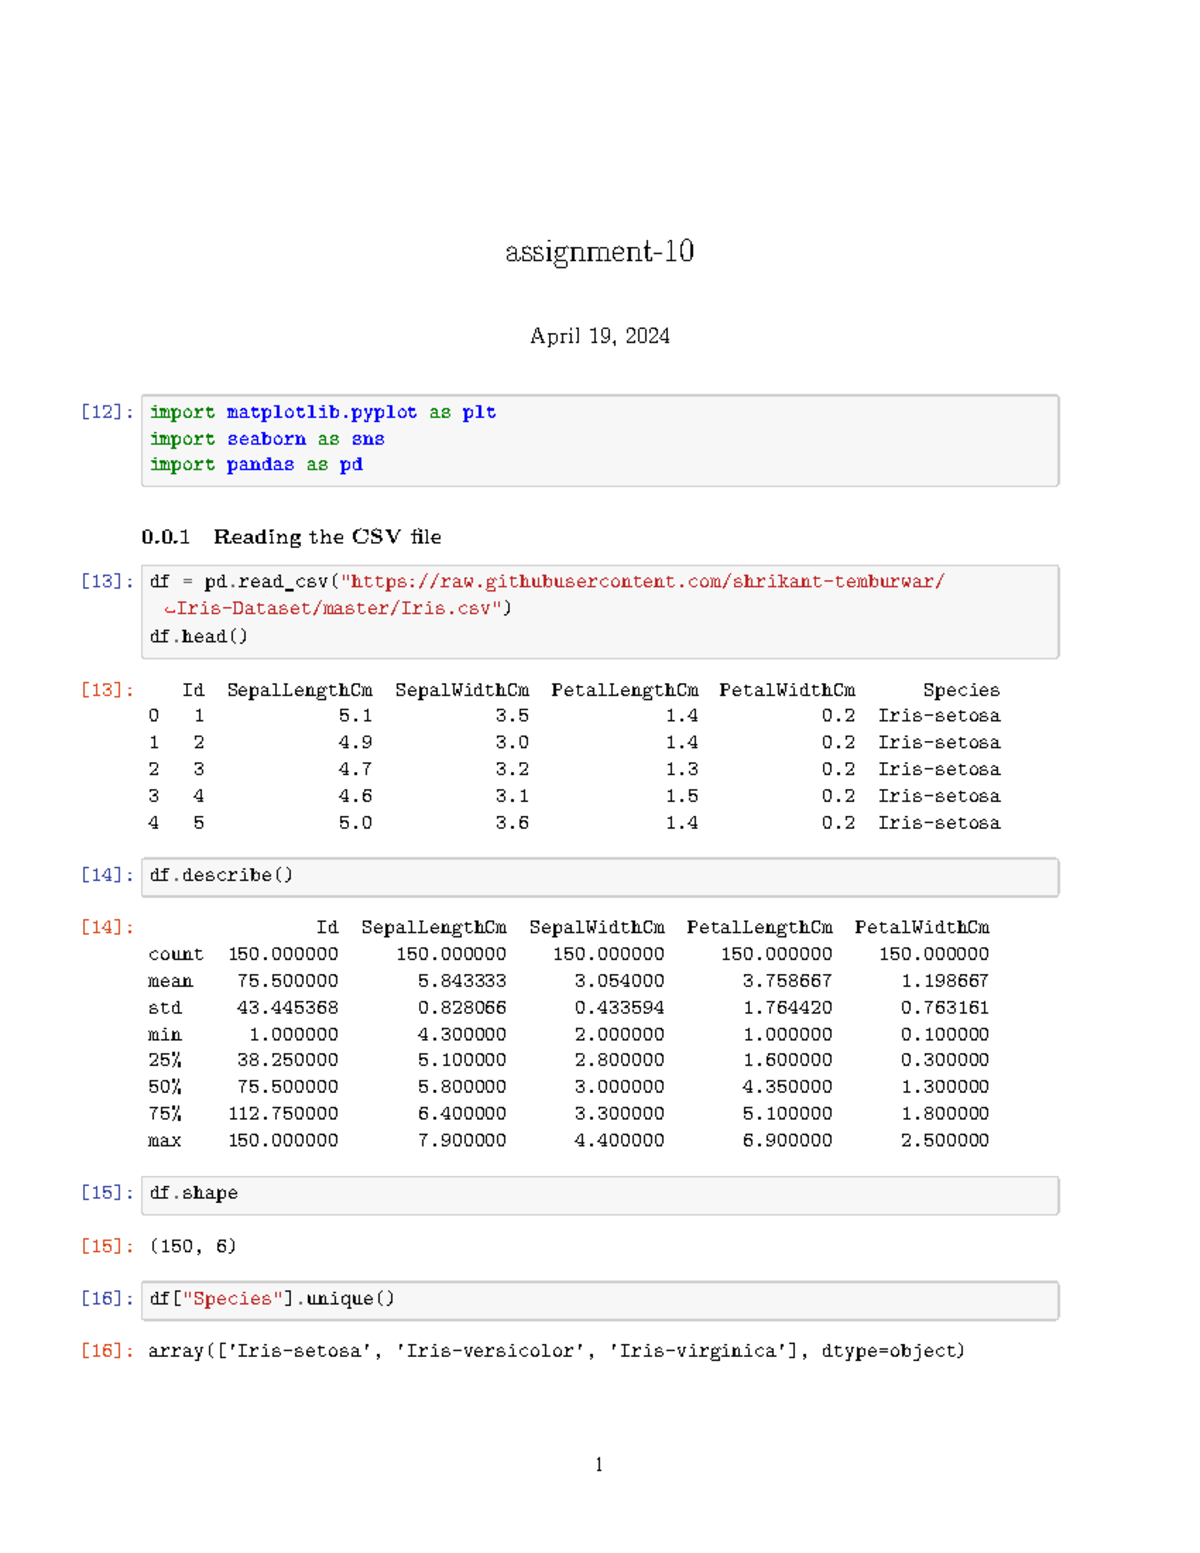Click the max value 7.900000
The height and width of the screenshot is (1553, 1200).
point(461,1139)
